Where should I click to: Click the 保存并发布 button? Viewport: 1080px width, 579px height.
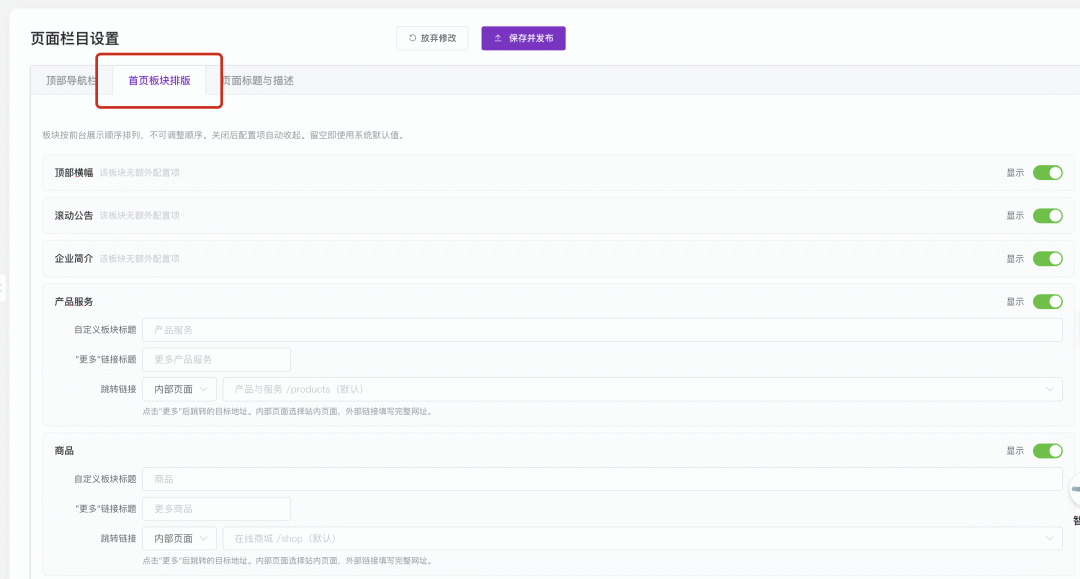(x=524, y=38)
